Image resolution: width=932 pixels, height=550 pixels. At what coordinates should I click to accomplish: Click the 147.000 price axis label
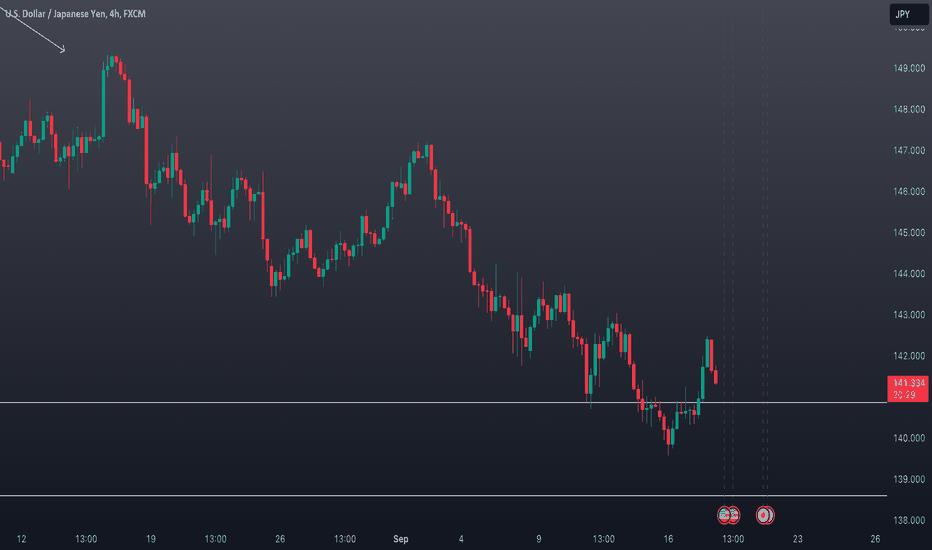point(909,150)
